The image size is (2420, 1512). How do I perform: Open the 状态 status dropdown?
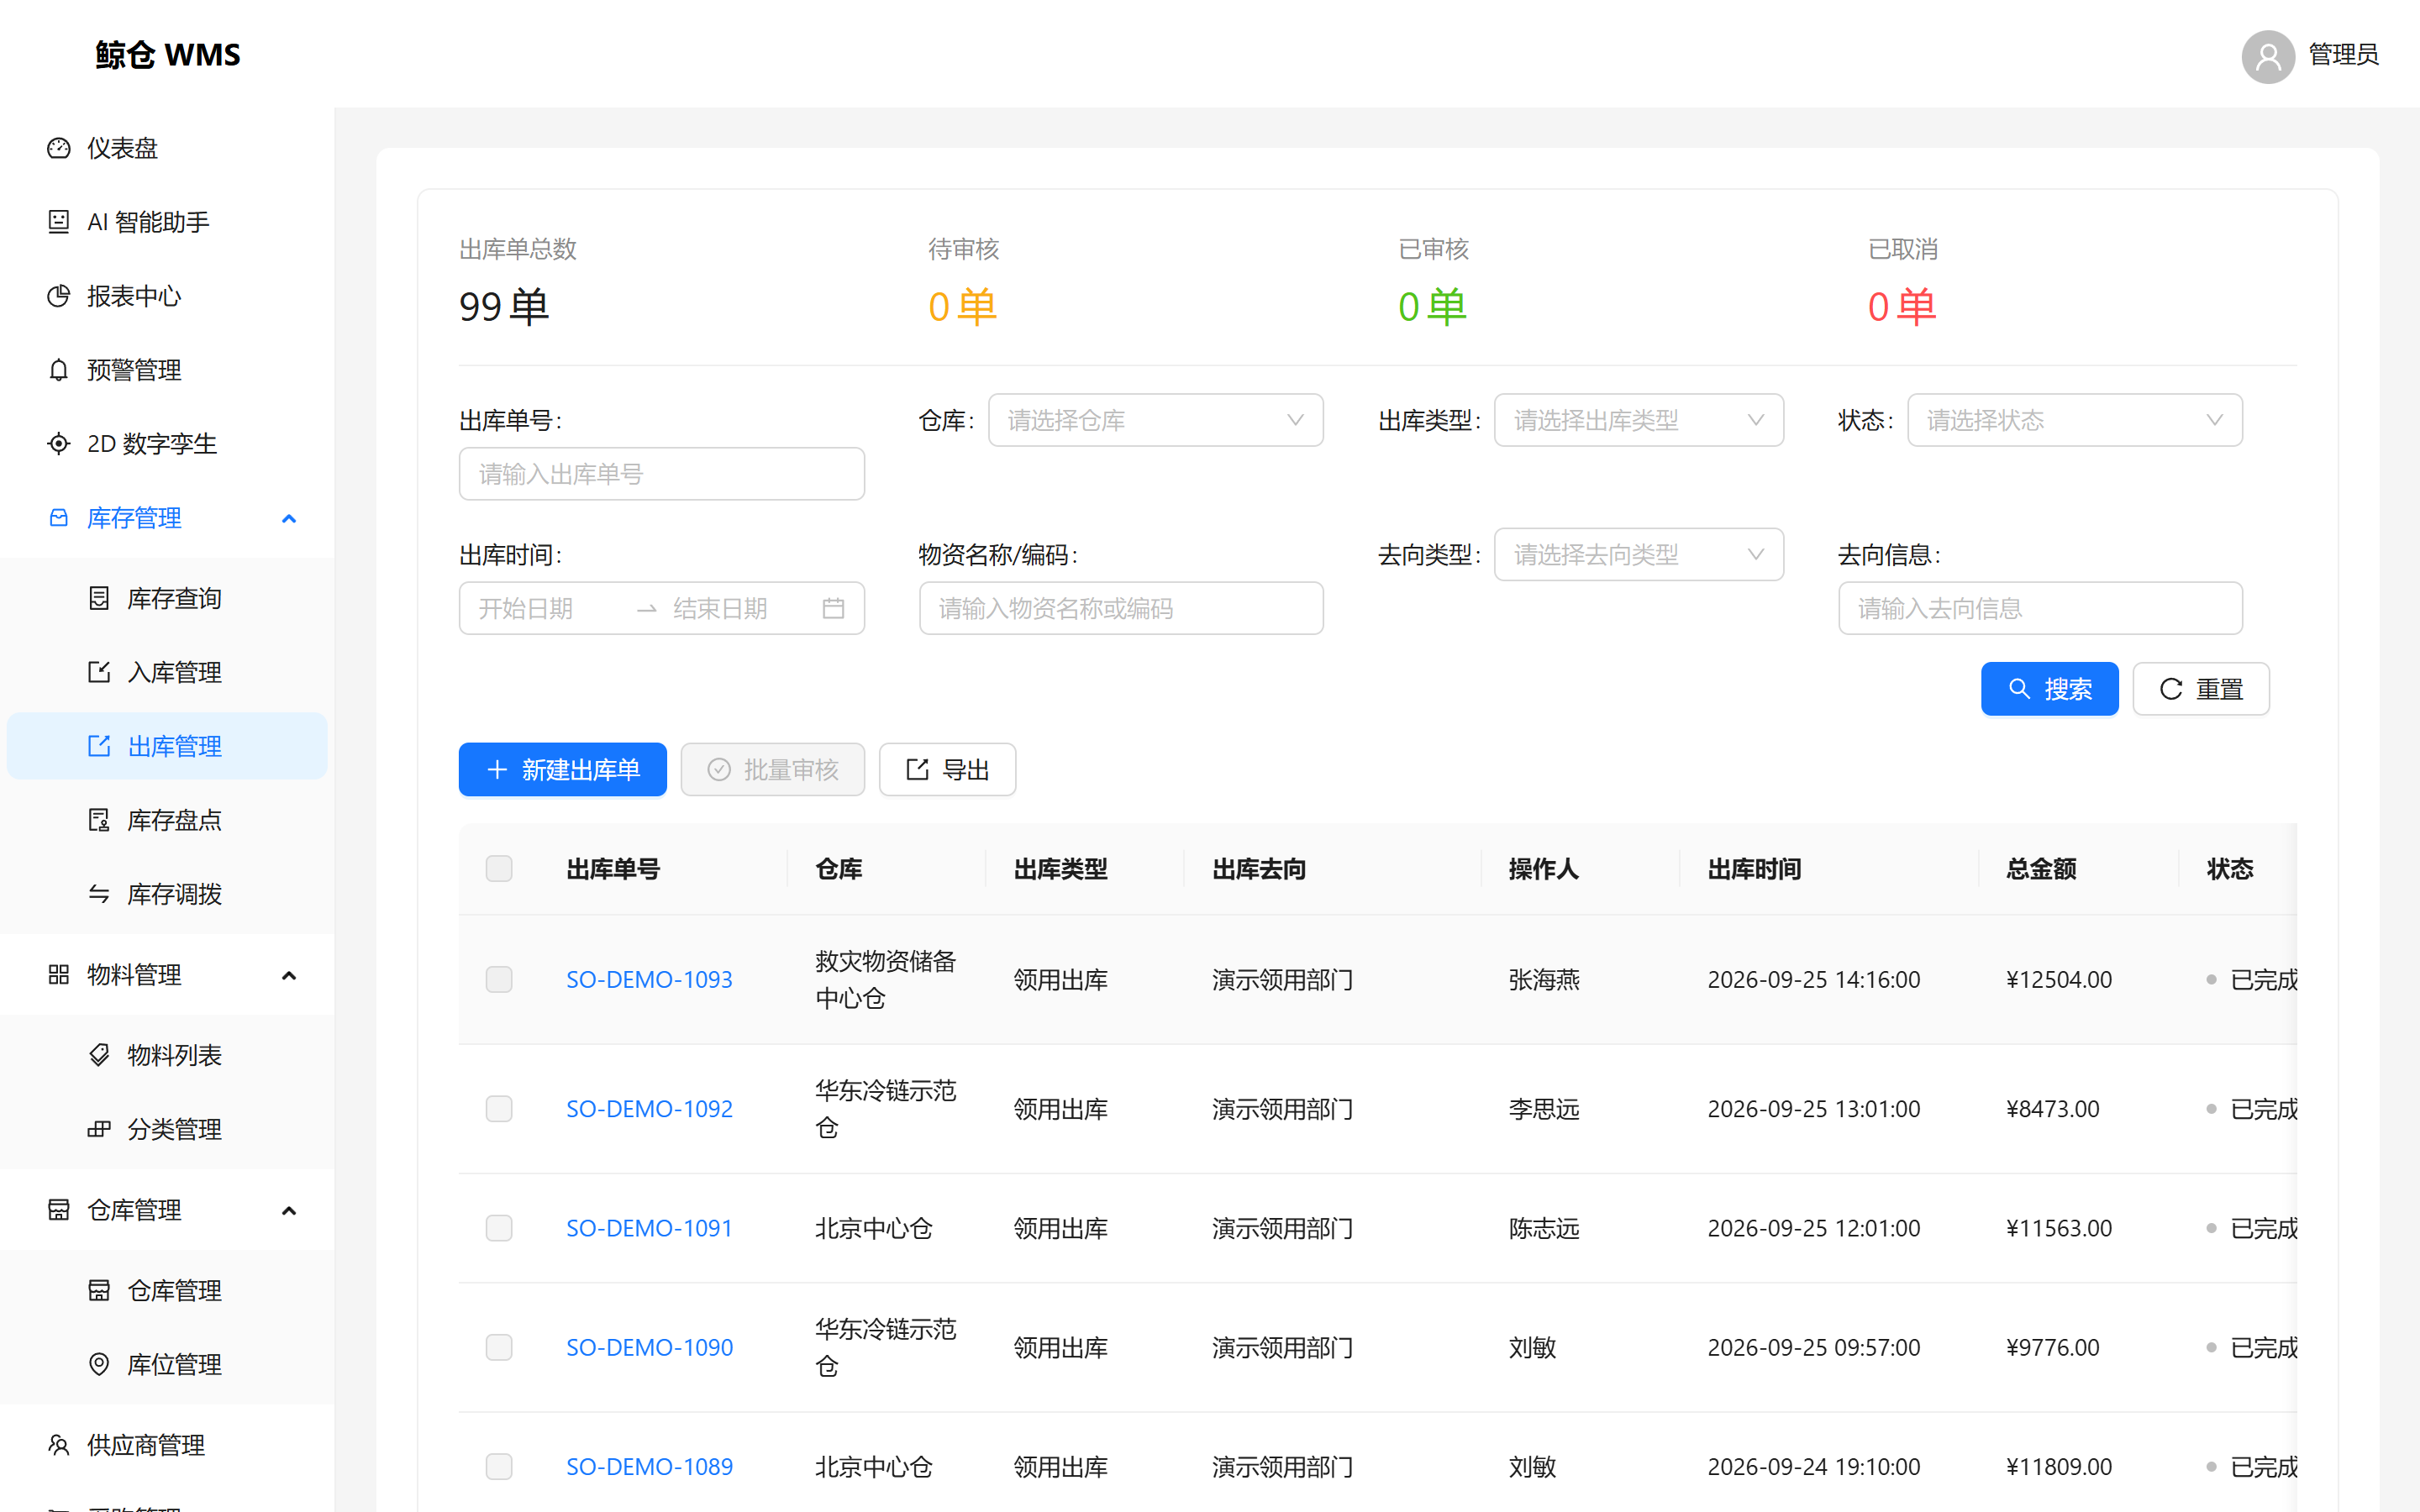pos(2074,420)
